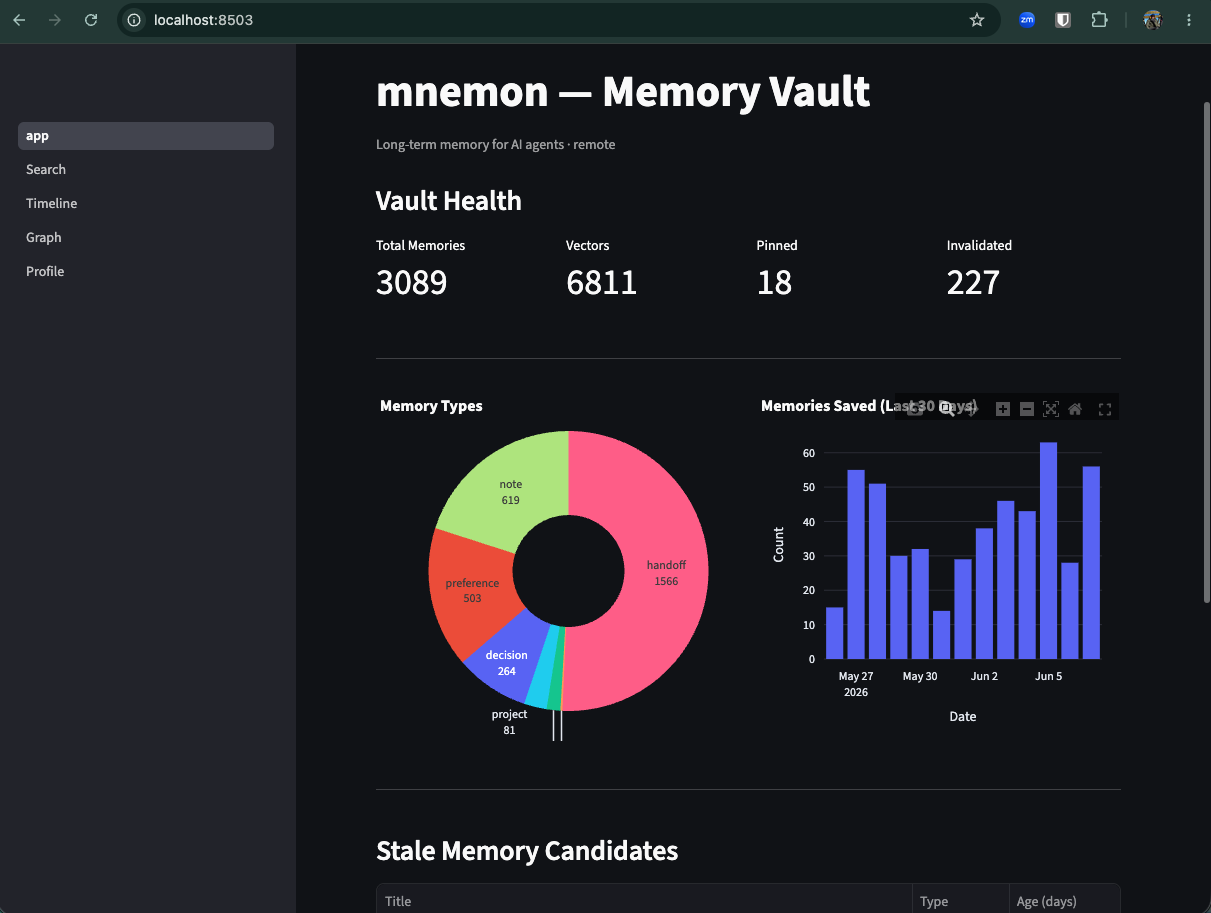Open the app page in sidebar

146,136
